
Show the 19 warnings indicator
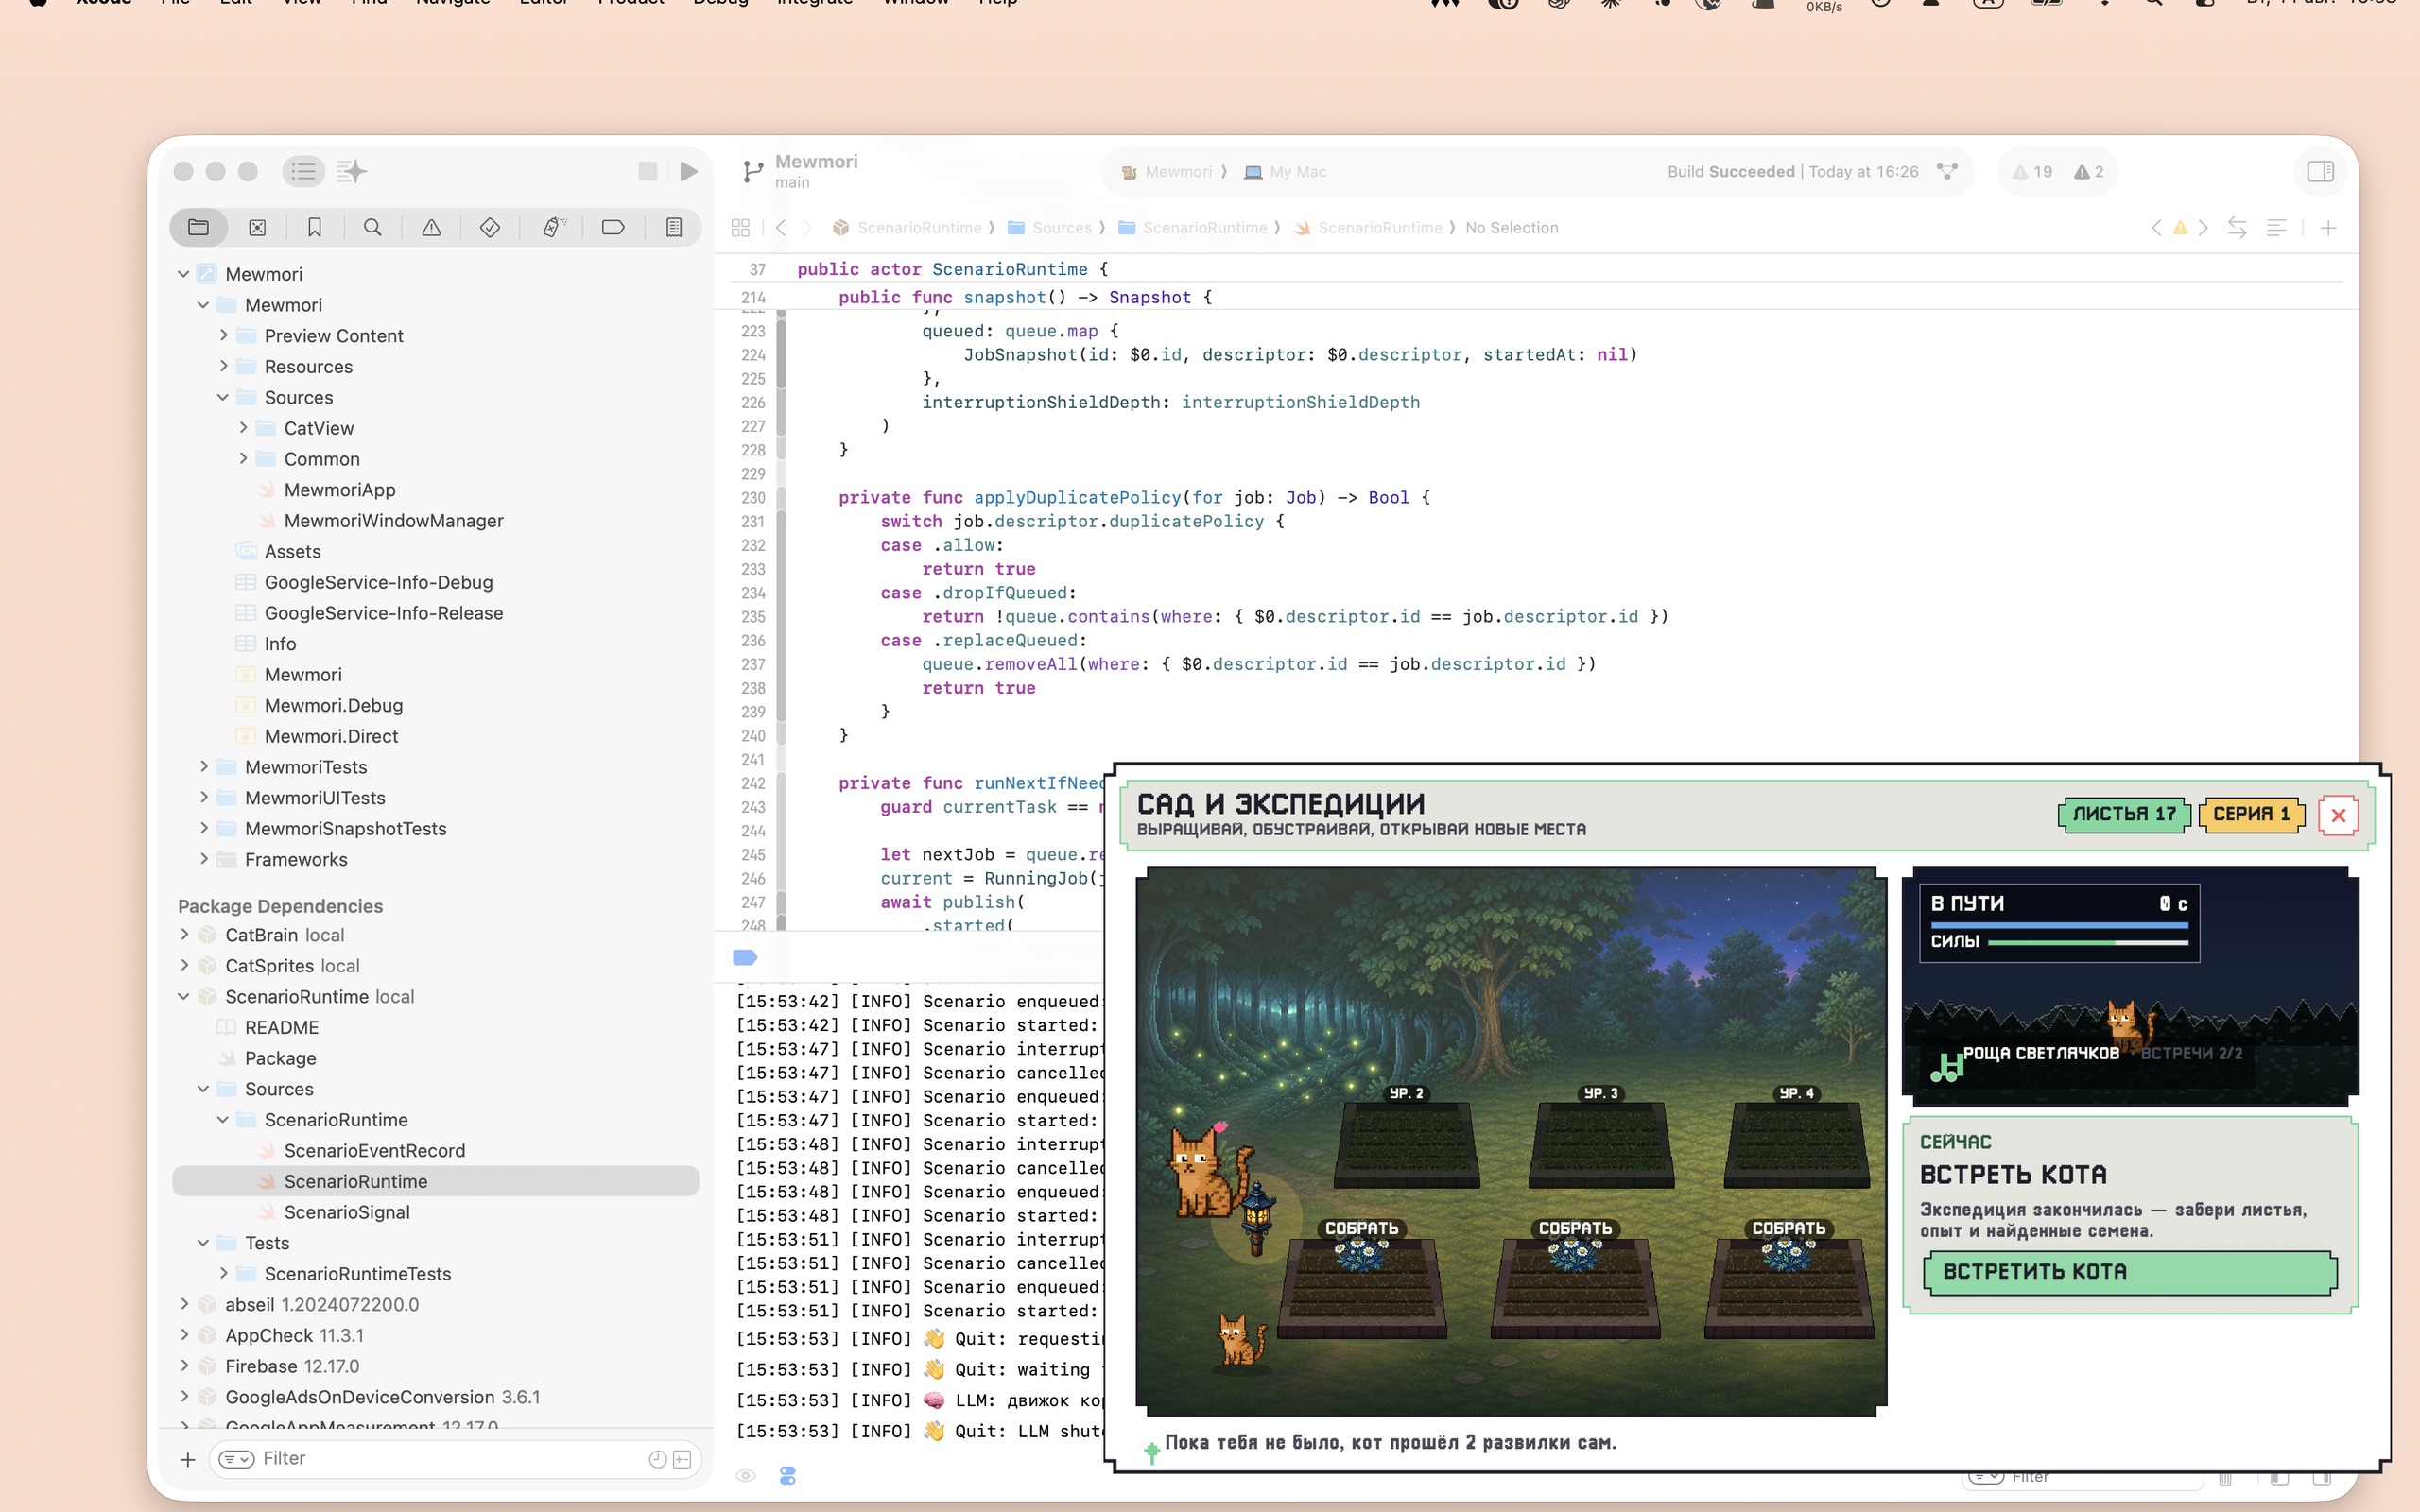2032,171
